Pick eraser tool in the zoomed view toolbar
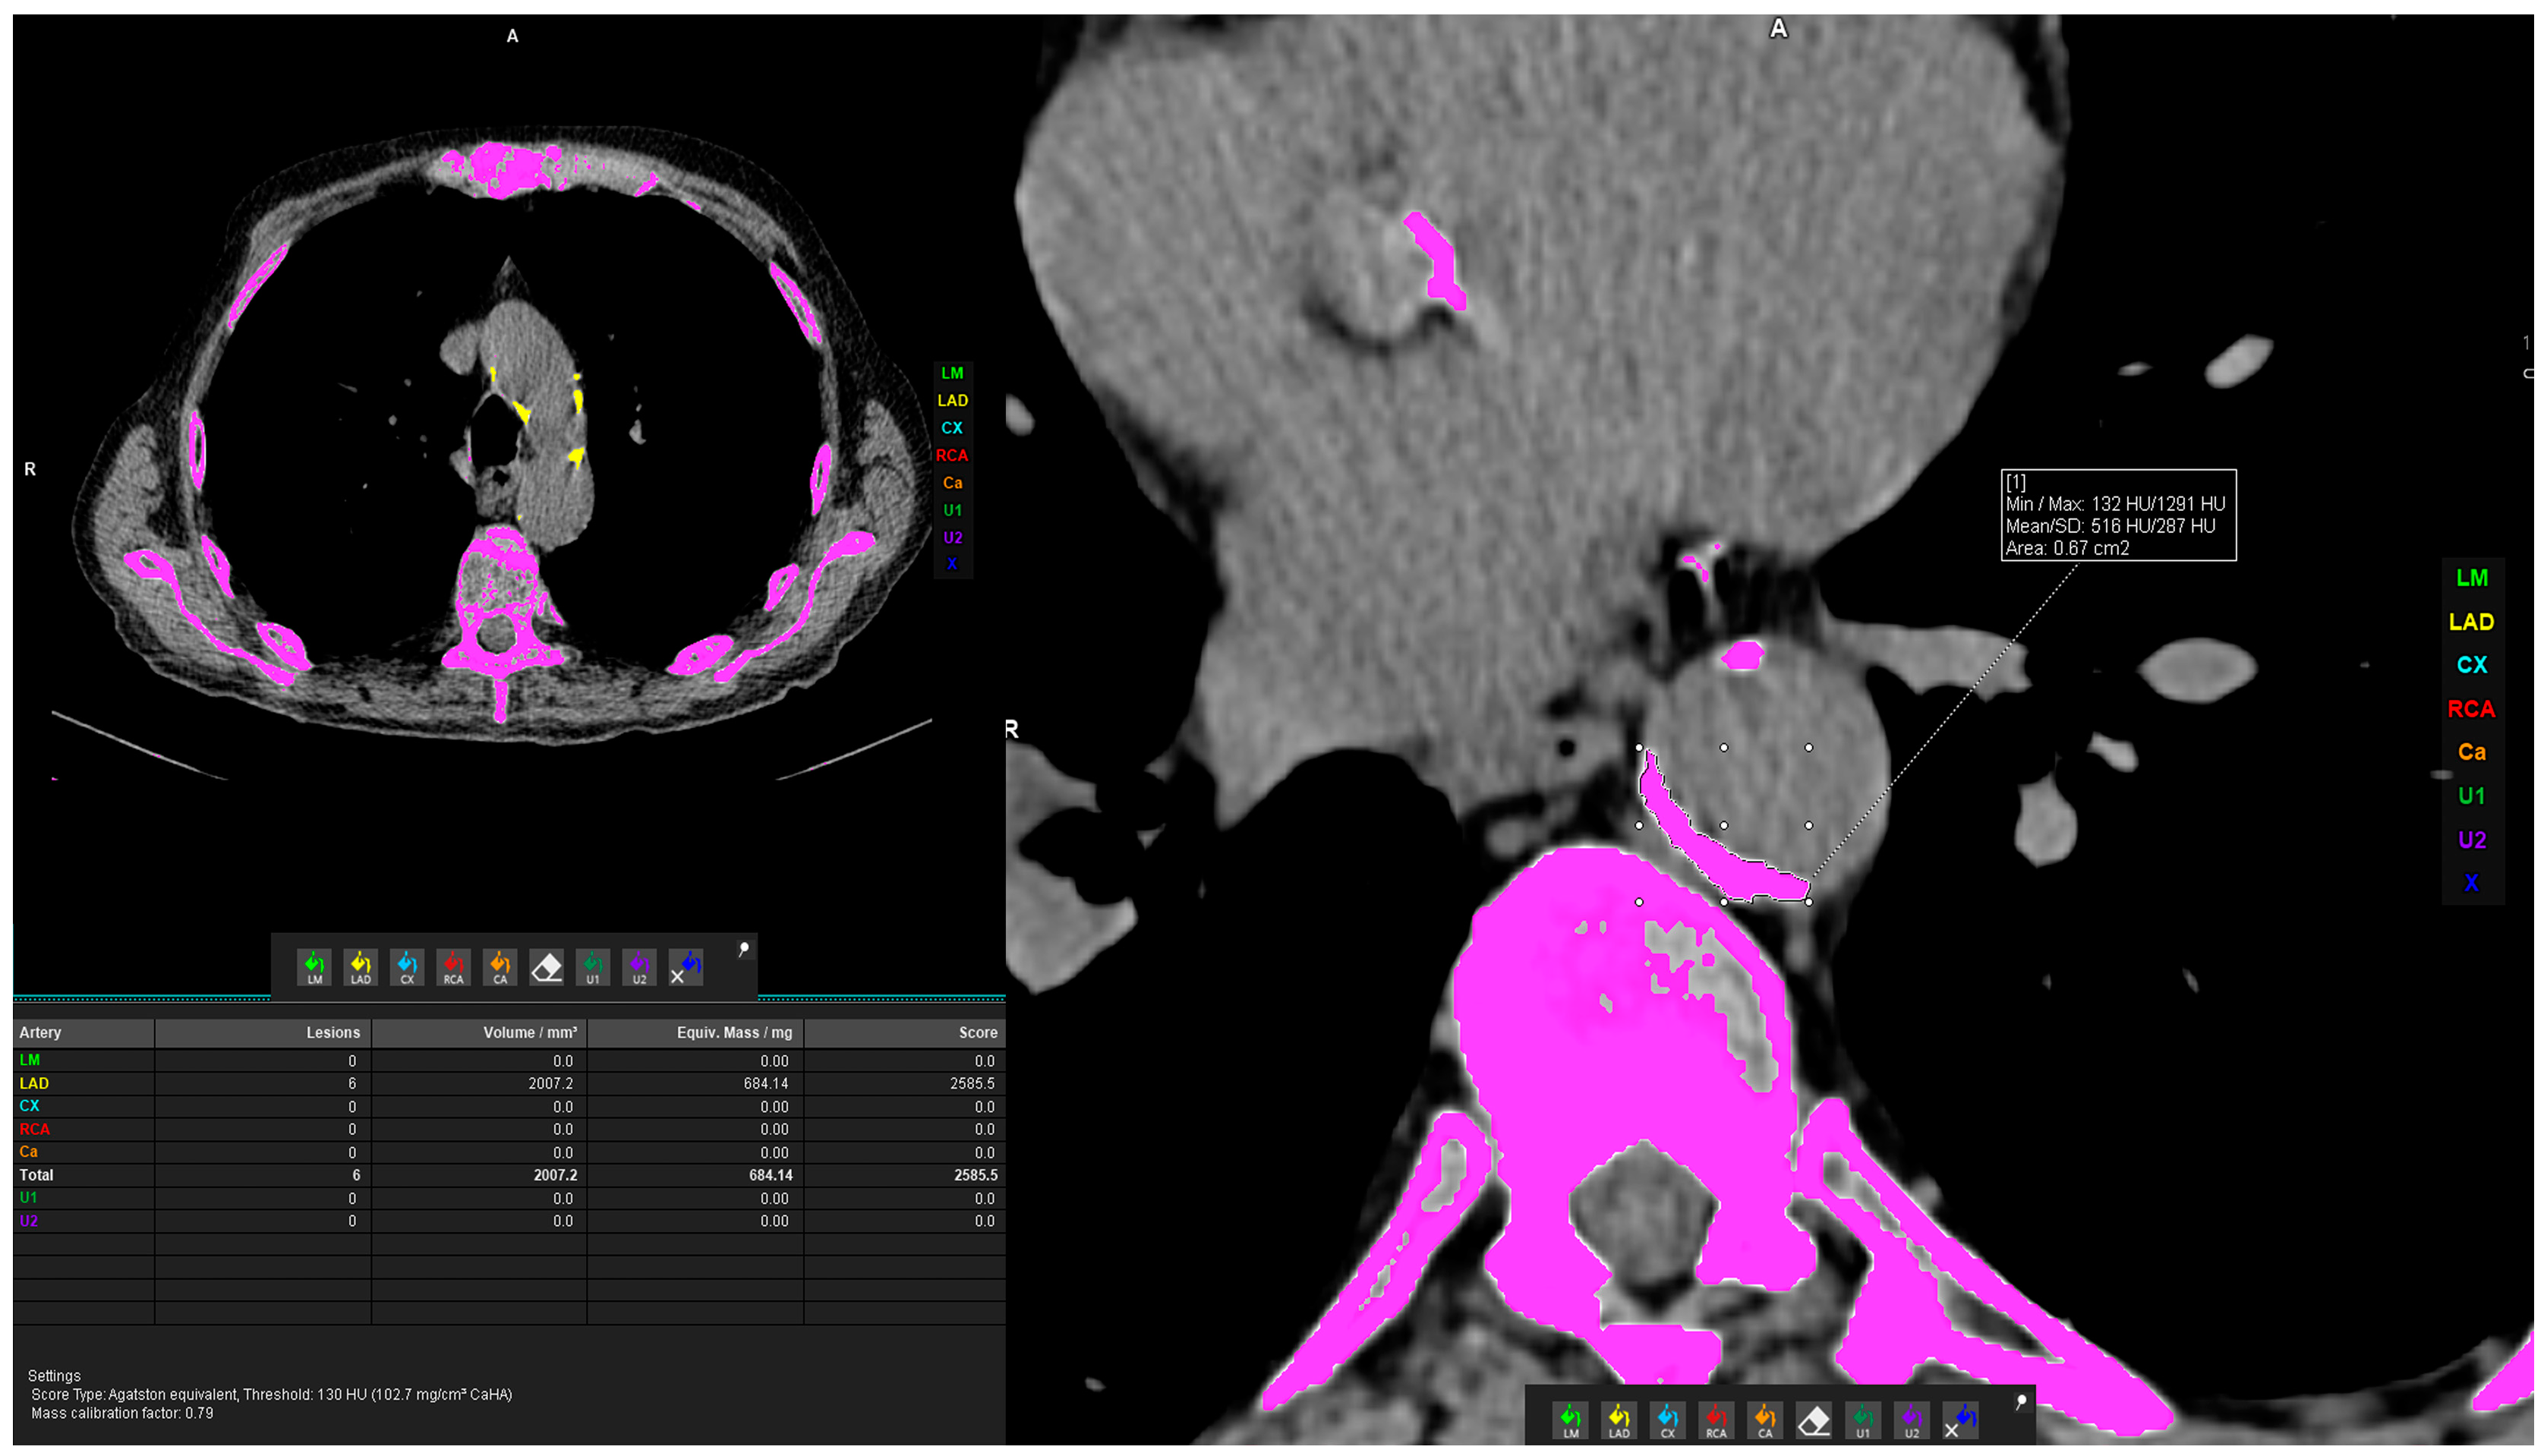2544x1456 pixels. (x=1814, y=1420)
